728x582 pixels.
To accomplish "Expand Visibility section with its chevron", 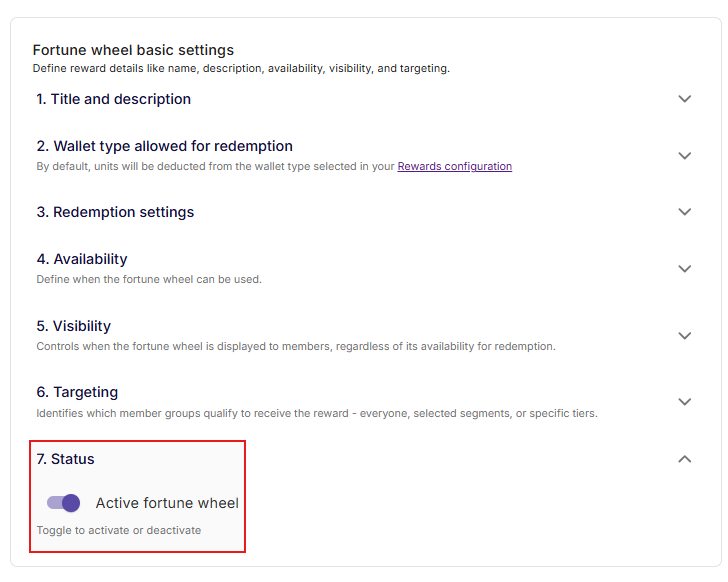I will [684, 336].
